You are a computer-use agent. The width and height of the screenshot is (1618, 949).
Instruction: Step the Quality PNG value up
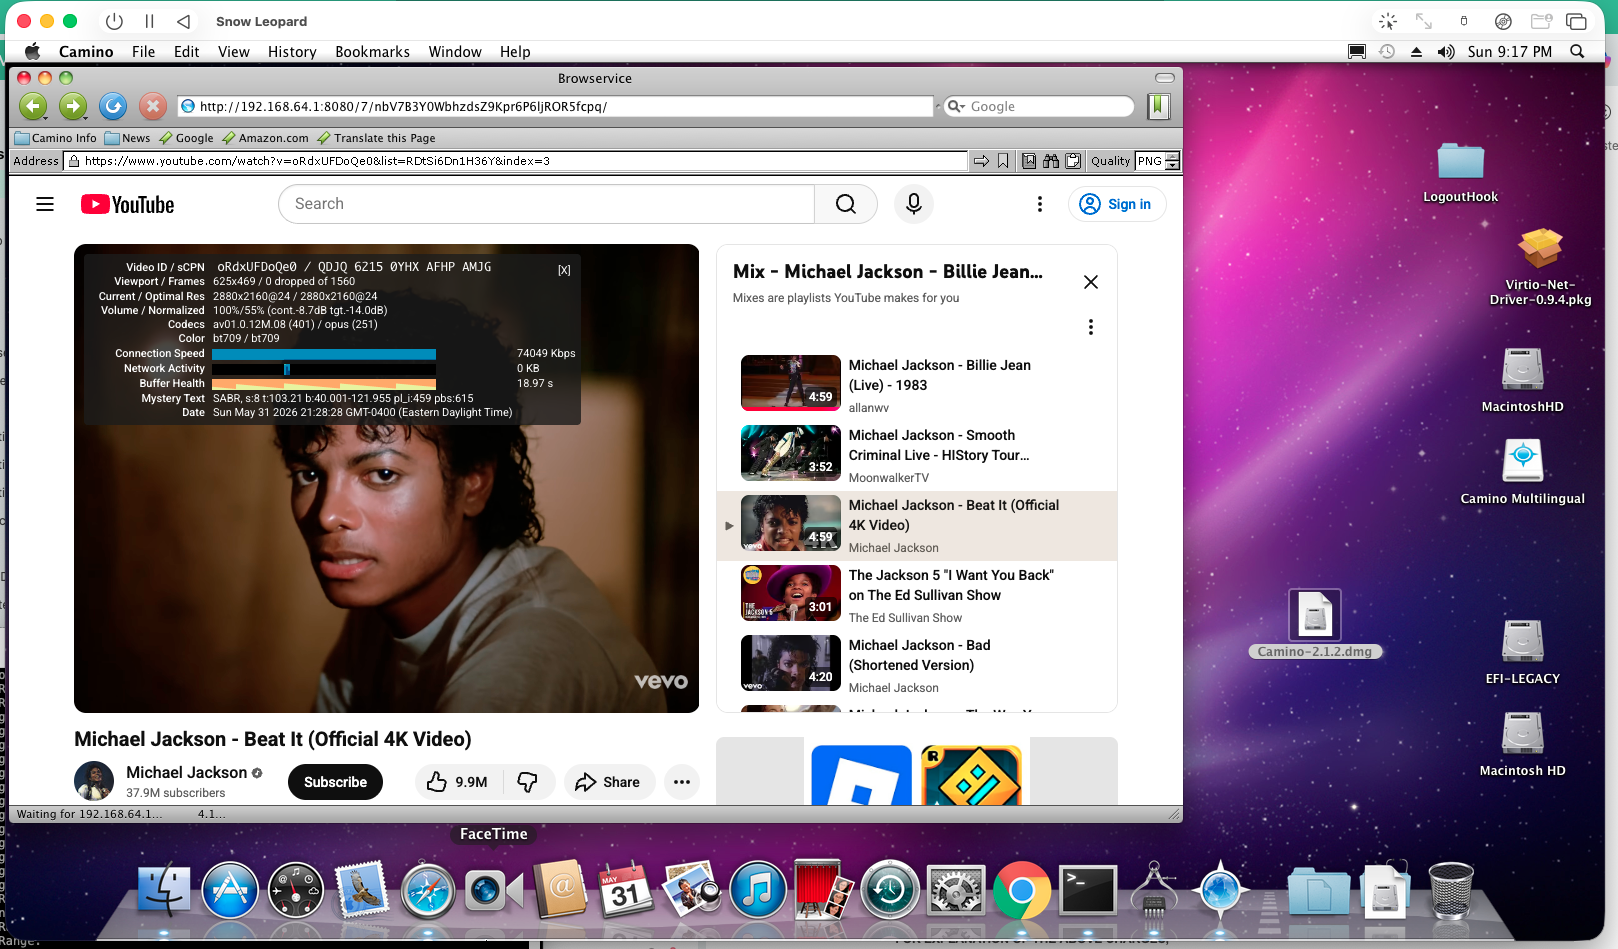(x=1173, y=157)
